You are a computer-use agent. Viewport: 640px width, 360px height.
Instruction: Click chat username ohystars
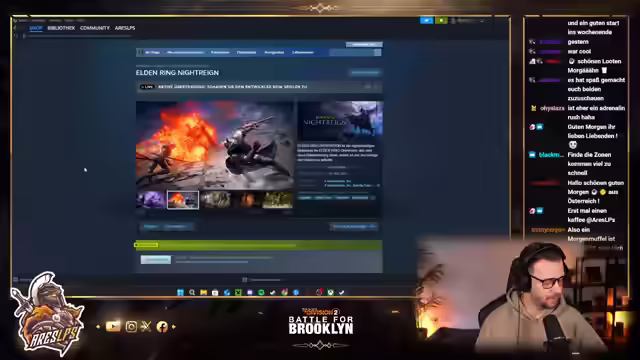click(x=552, y=108)
